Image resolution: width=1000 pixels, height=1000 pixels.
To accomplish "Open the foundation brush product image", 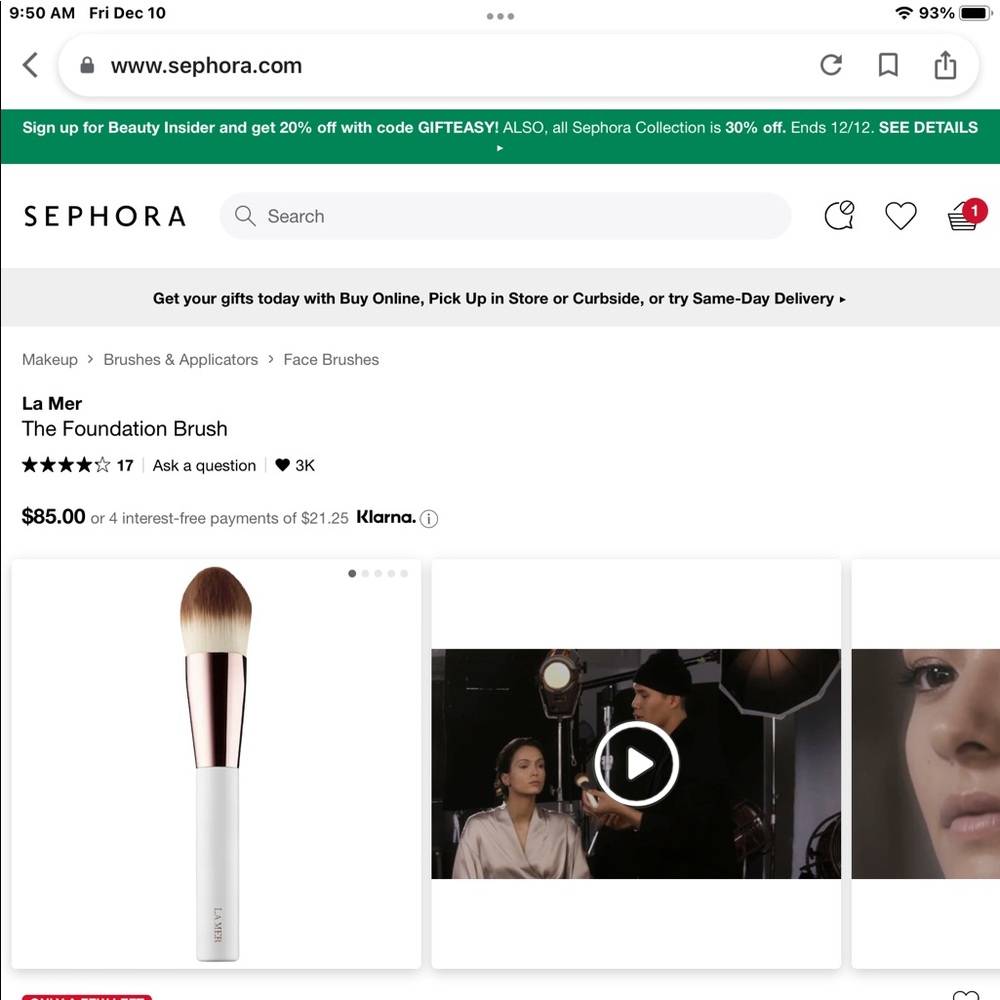I will click(216, 763).
